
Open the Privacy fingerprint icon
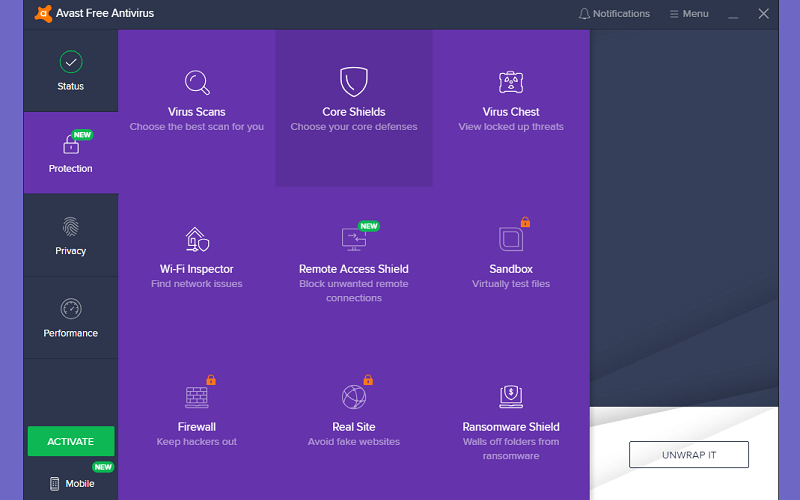coord(71,227)
